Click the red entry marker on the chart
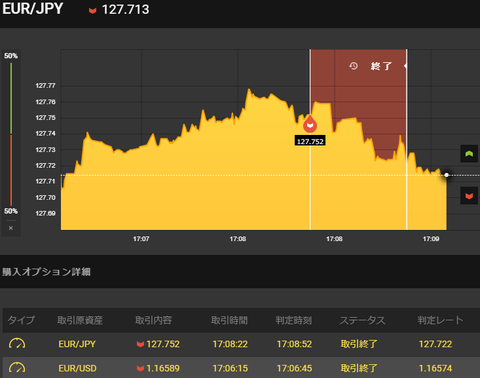This screenshot has width=480, height=378. click(310, 124)
